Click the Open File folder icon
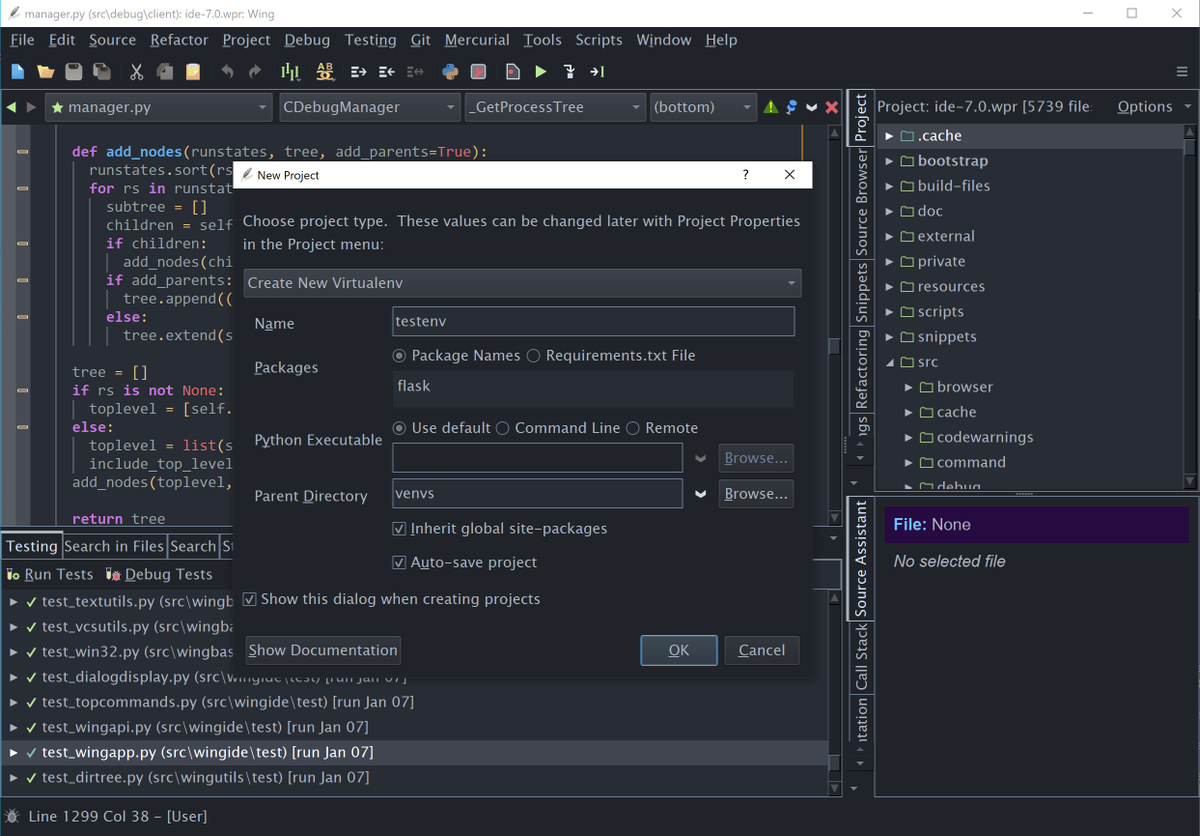The height and width of the screenshot is (836, 1200). click(x=45, y=72)
